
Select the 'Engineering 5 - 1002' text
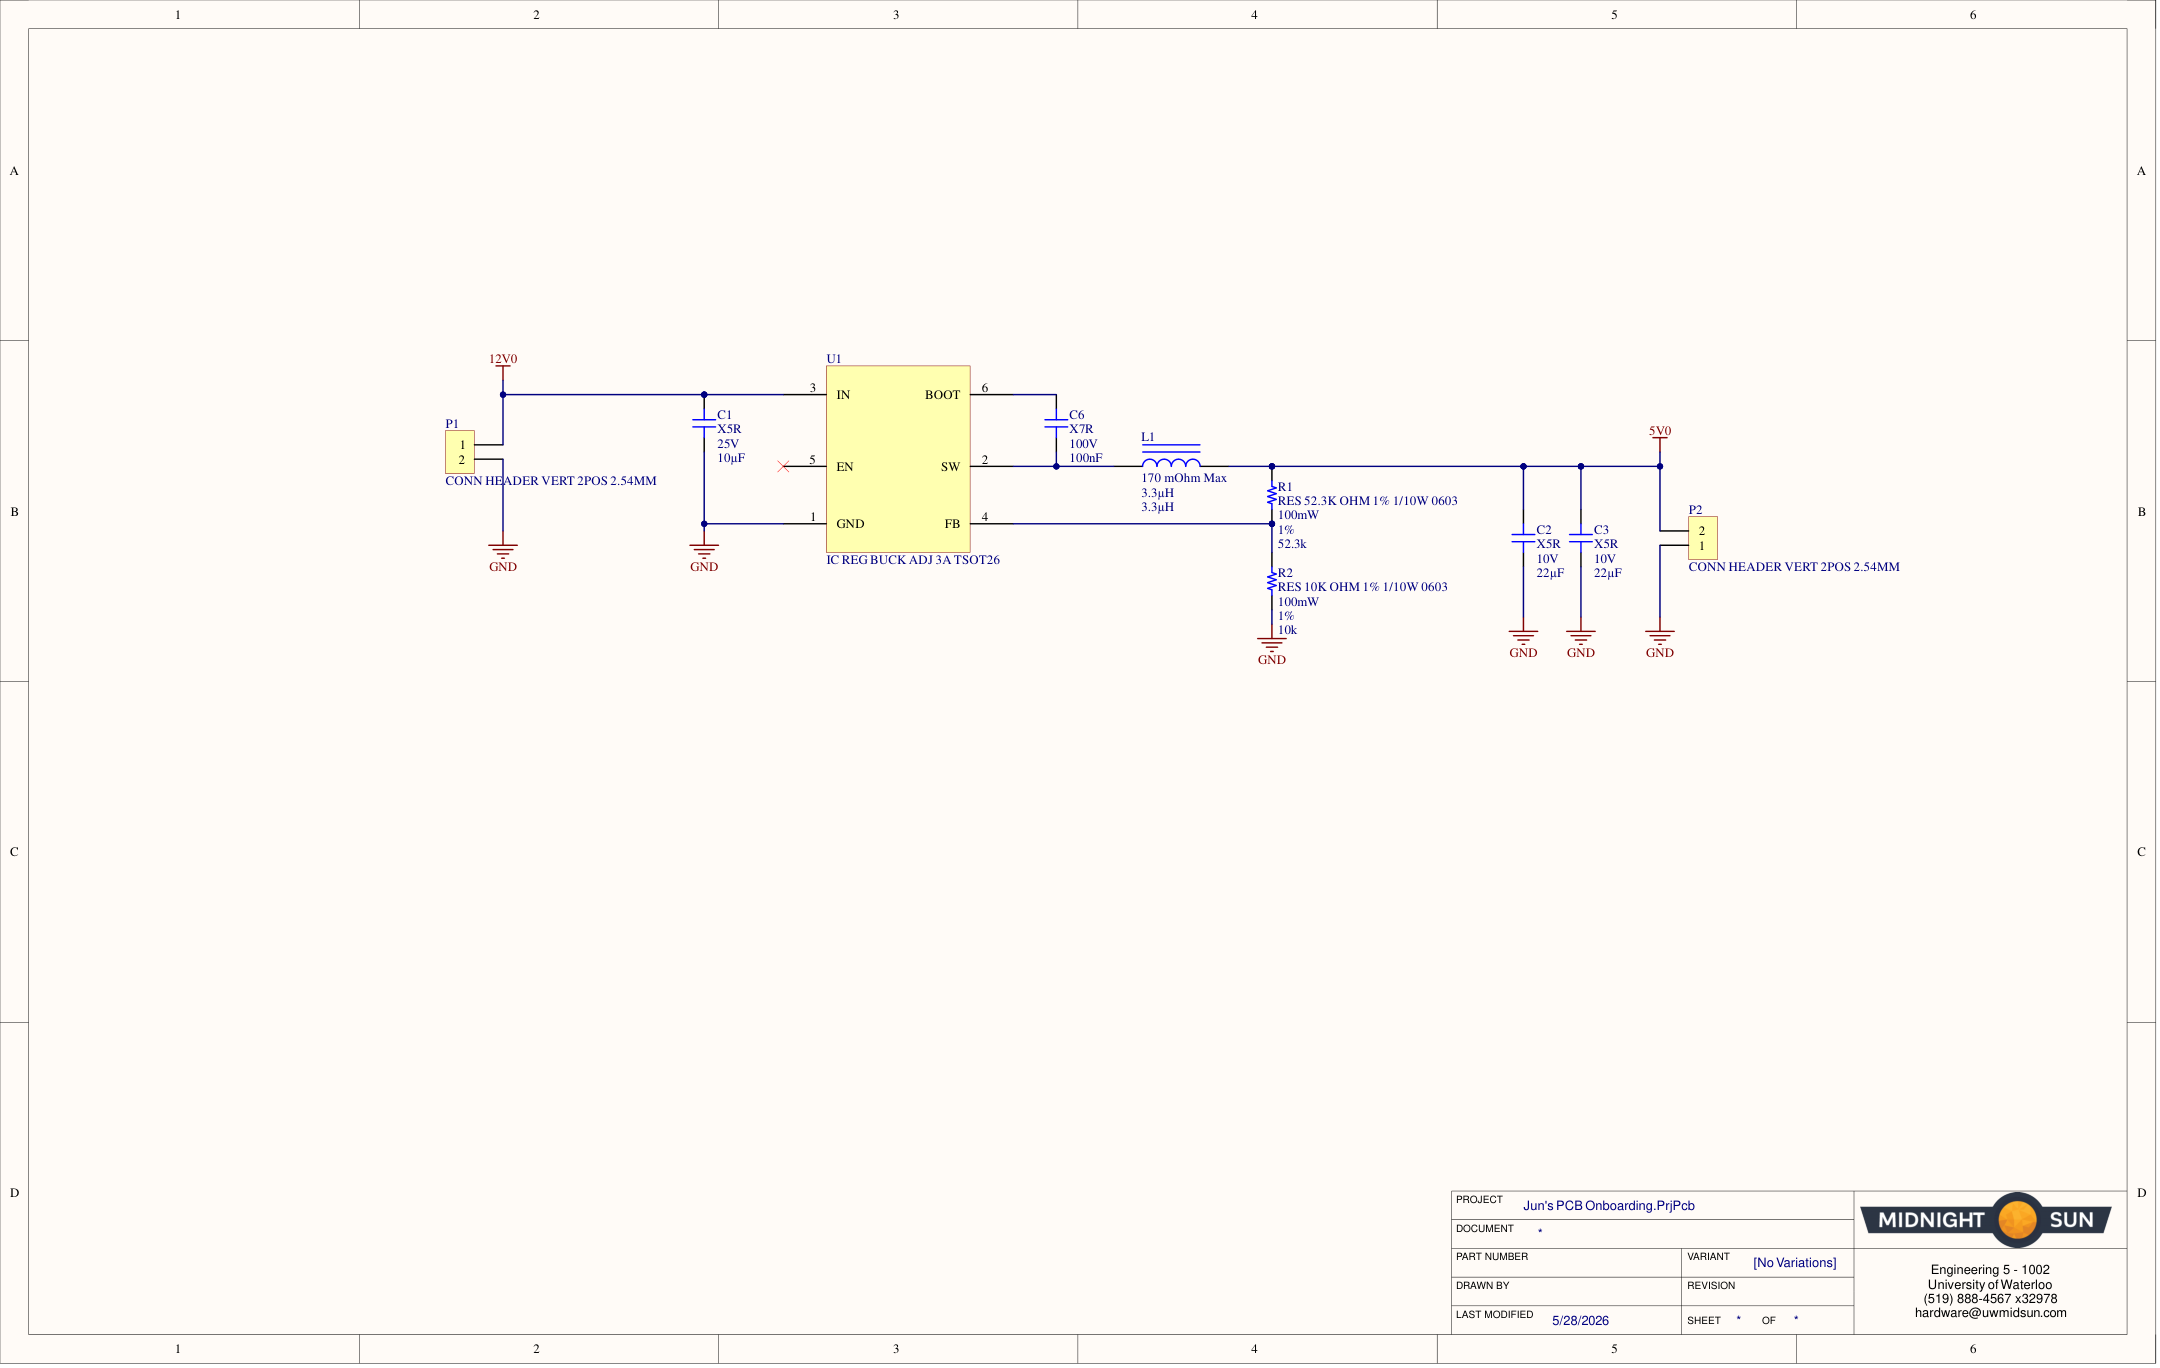point(1990,1270)
